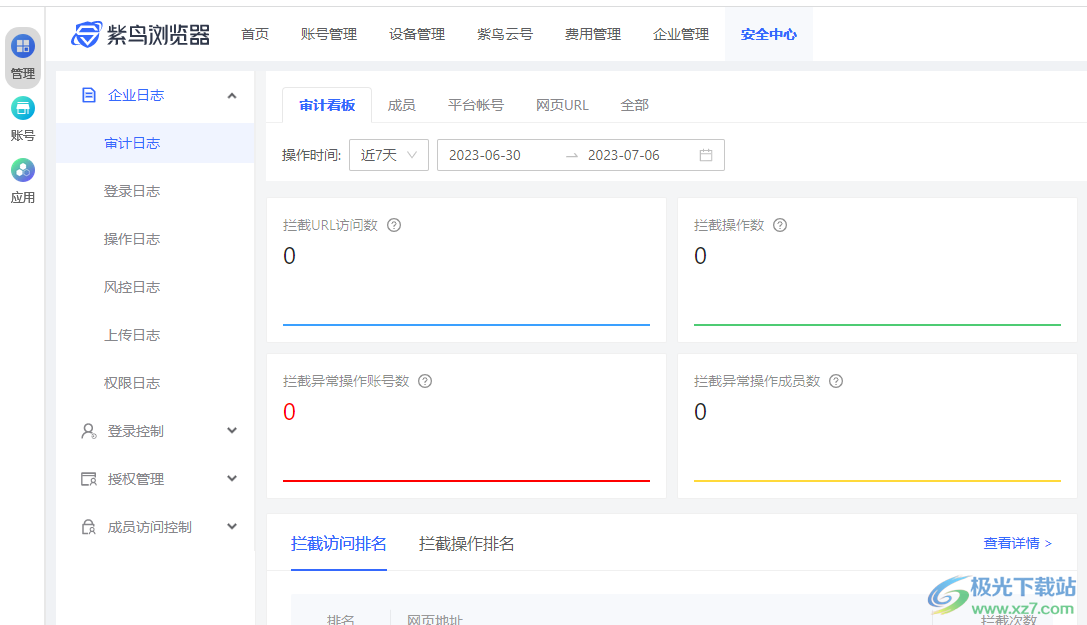Screen dimensions: 1087x625
Task: Collapse the 企业日志 section chevron
Action: click(232, 96)
